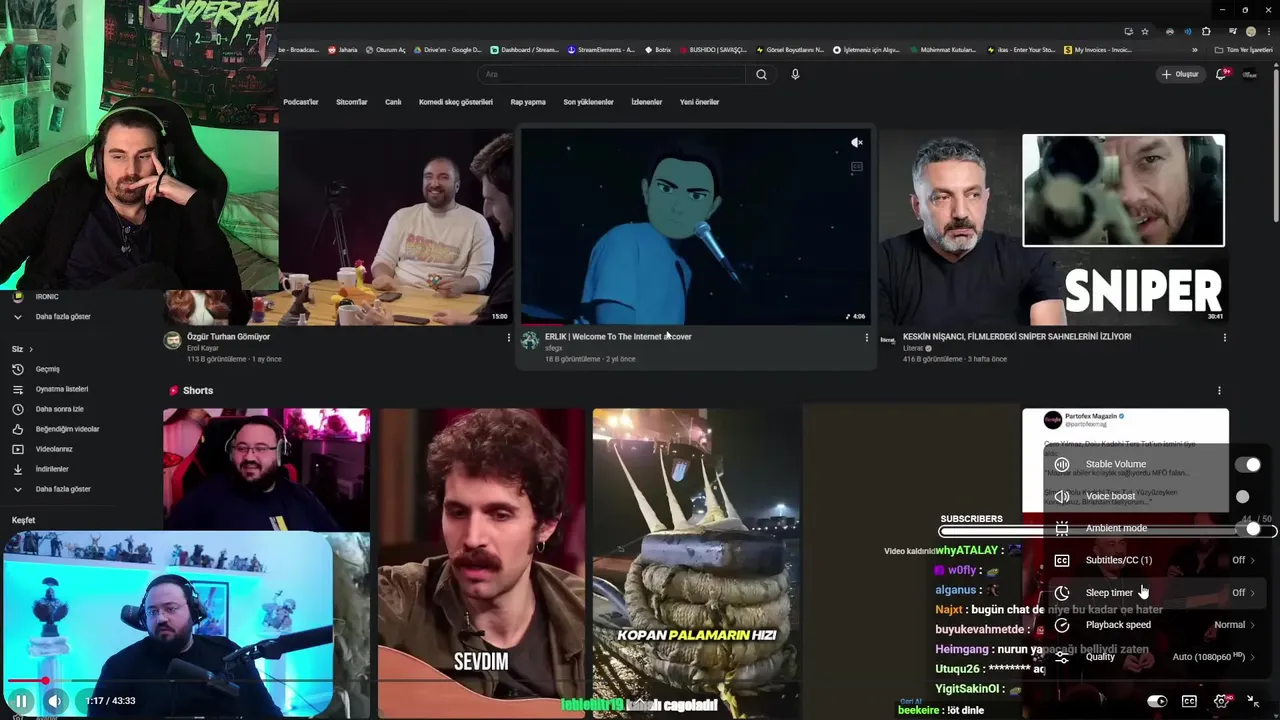Screen dimensions: 1280x720
Task: Open the KESKİN NİŞANCI sniper video title
Action: [x=1017, y=337]
